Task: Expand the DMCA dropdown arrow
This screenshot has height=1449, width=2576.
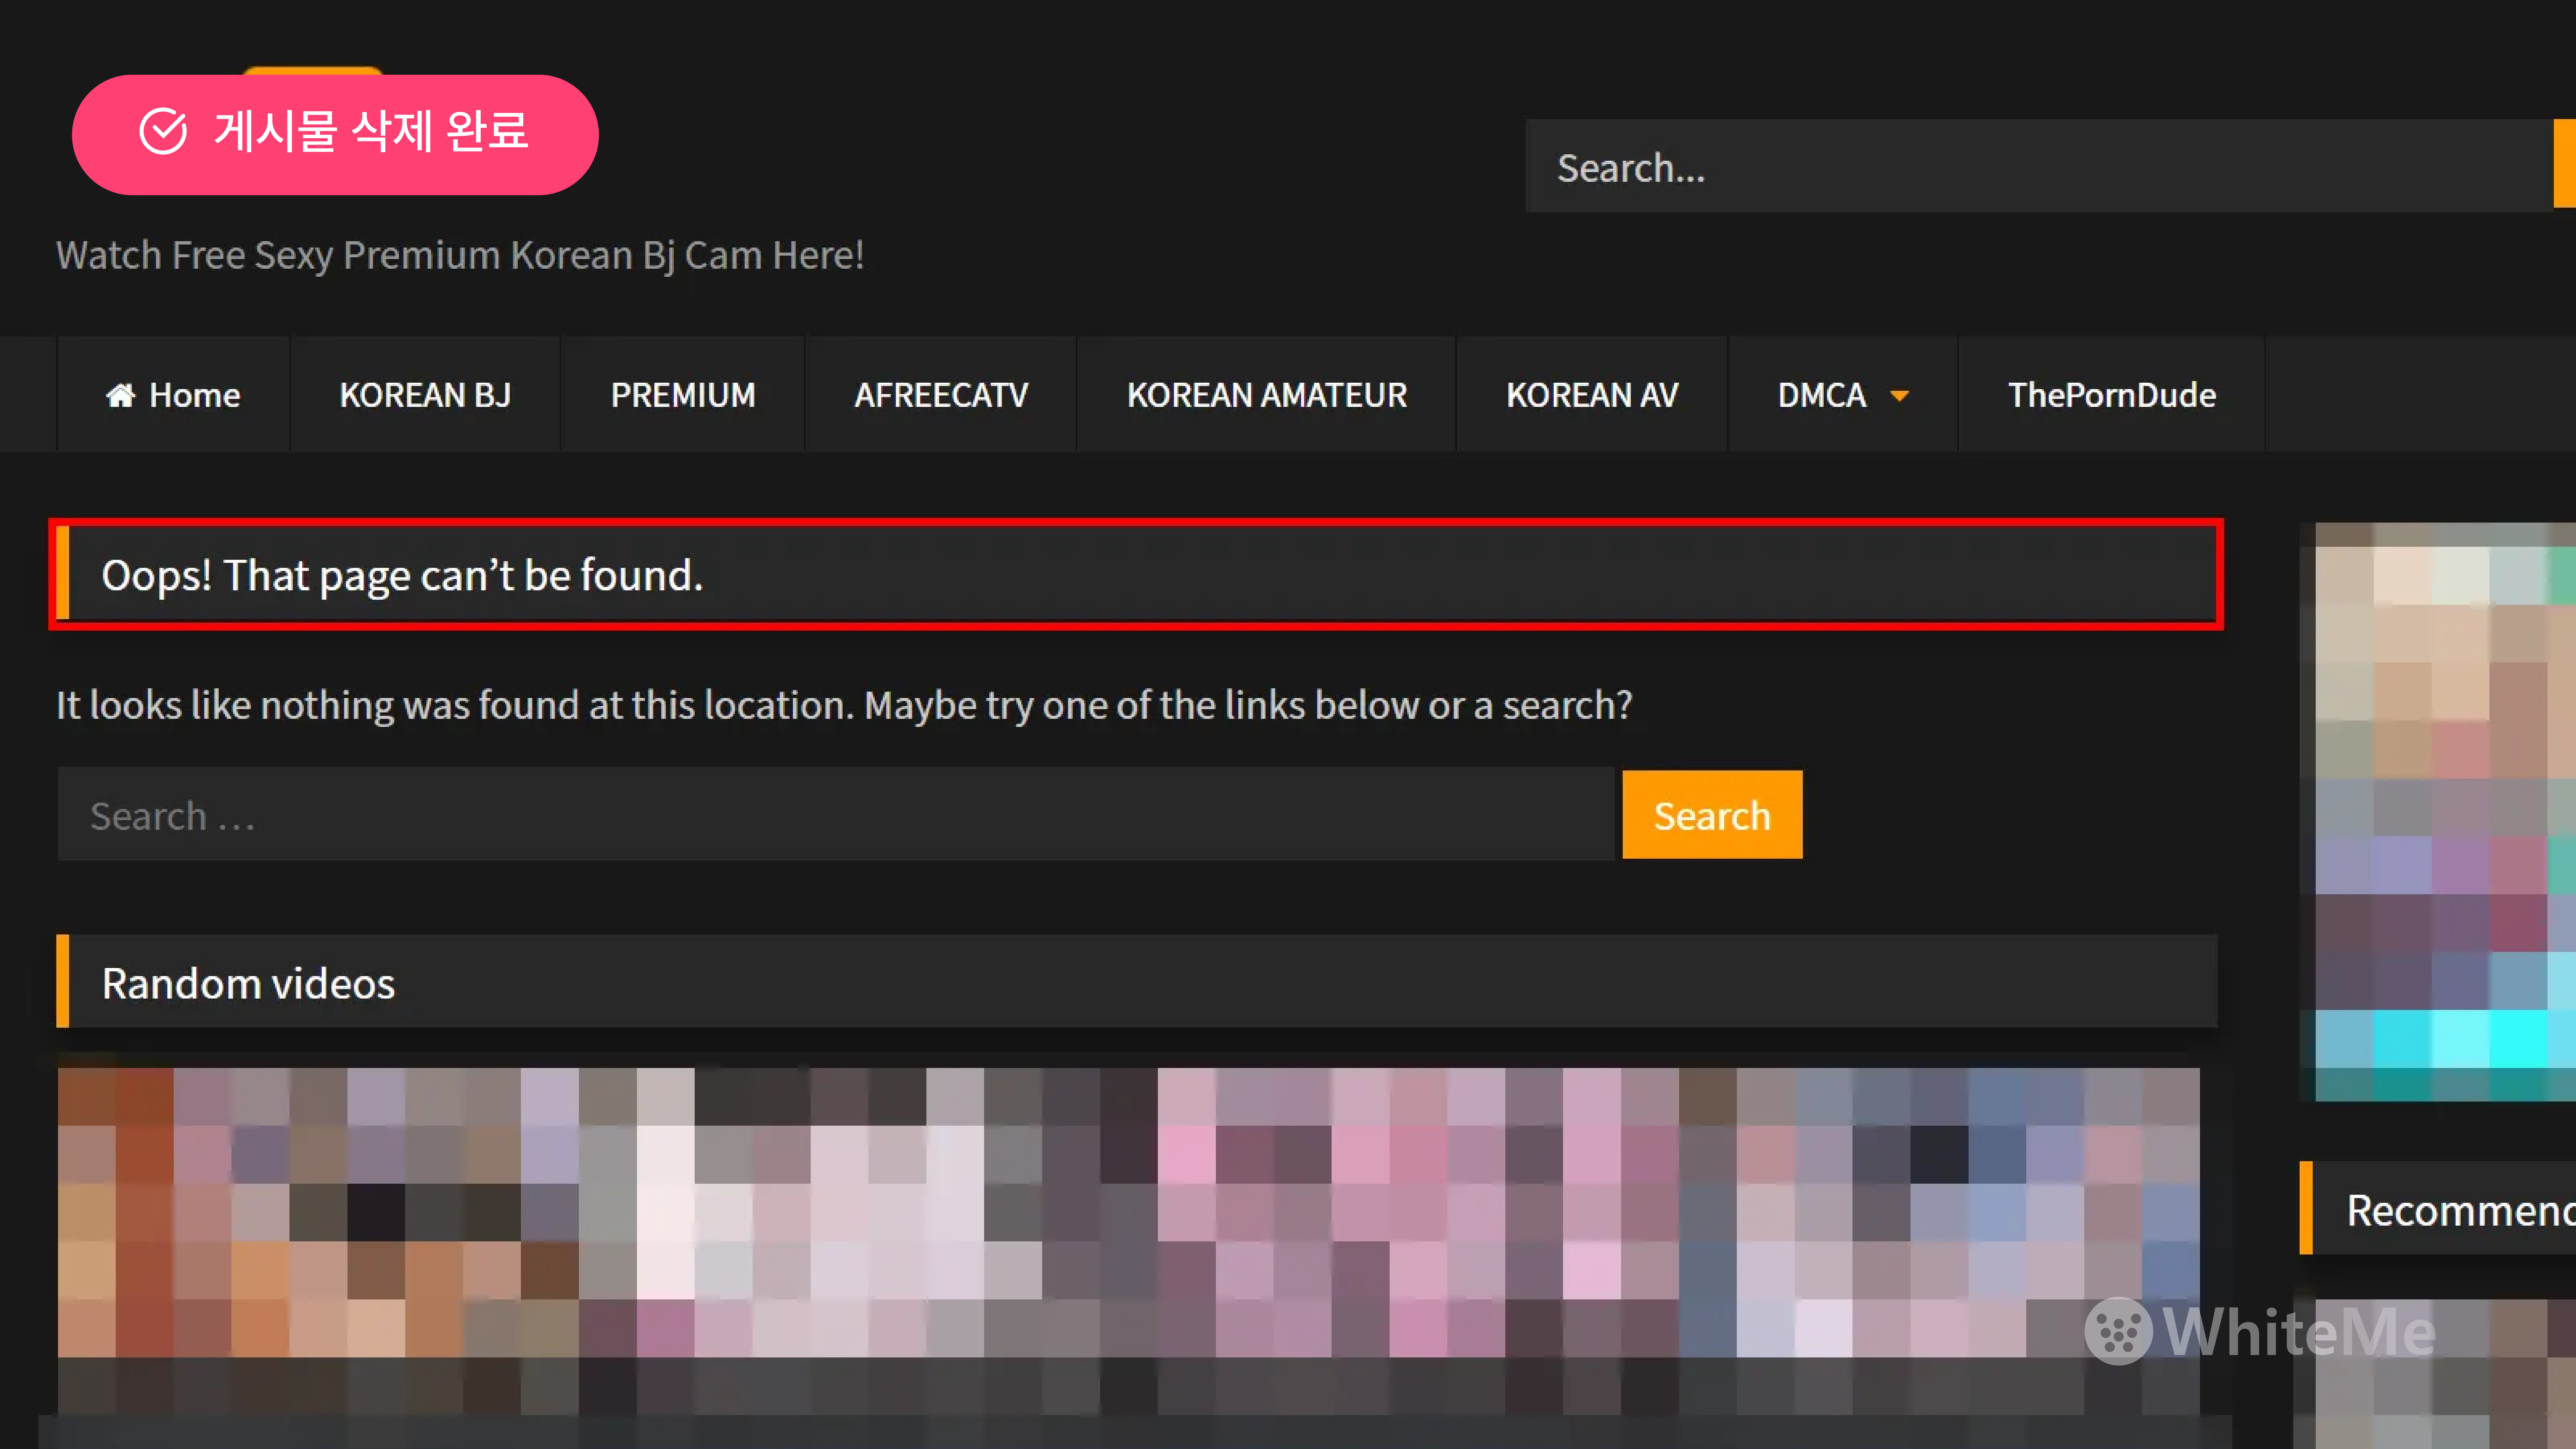Action: pos(1899,396)
